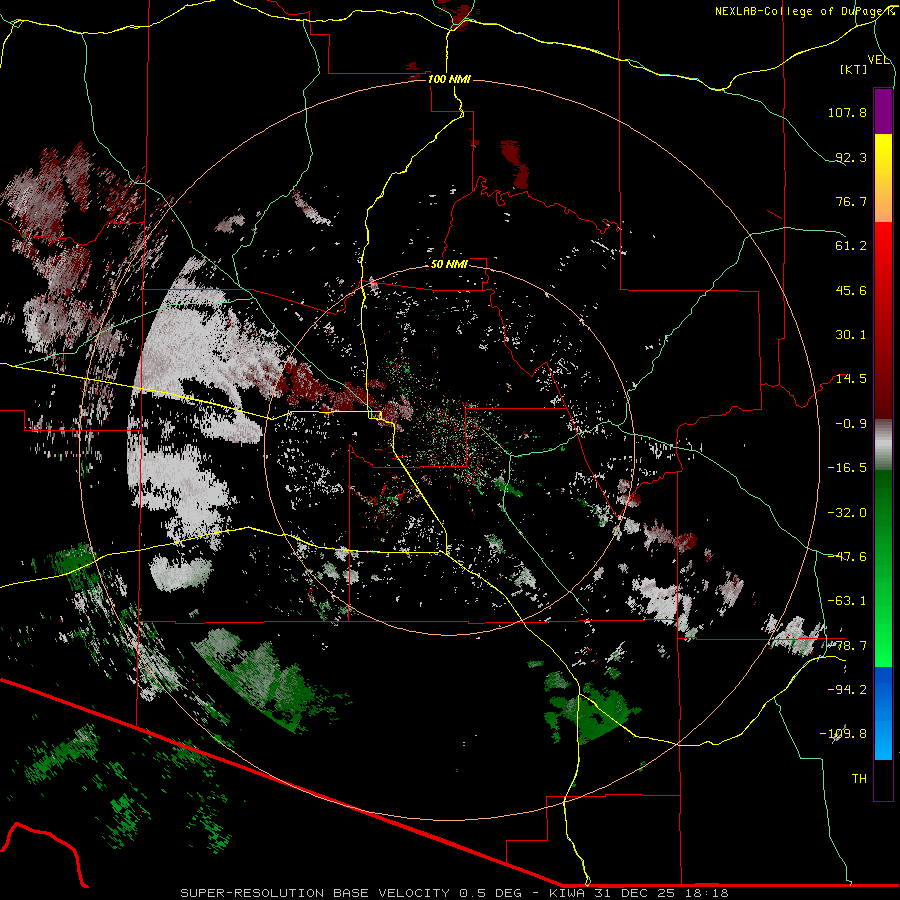Click the 14.5 legend value
Screen dimensions: 900x900
coord(851,379)
